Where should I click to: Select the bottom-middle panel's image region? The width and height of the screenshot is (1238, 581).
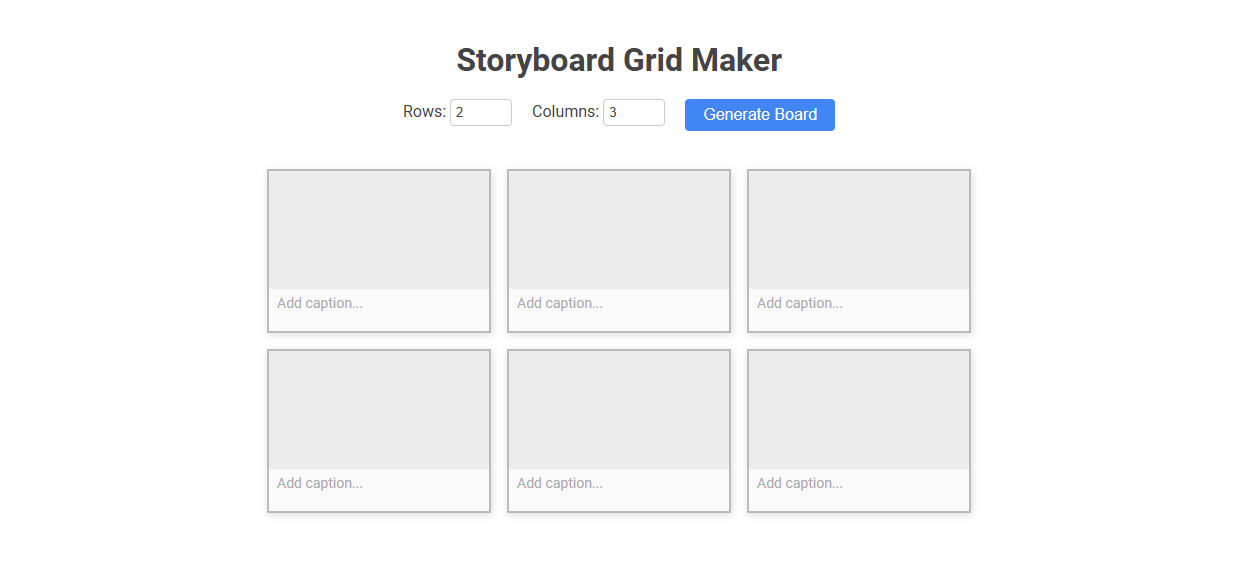click(x=618, y=408)
